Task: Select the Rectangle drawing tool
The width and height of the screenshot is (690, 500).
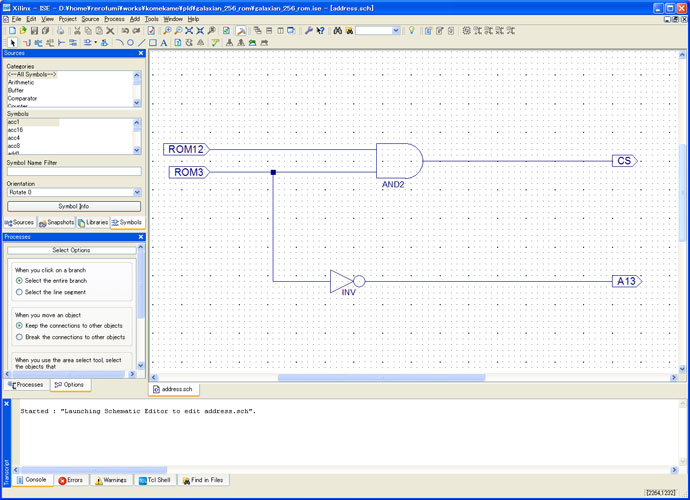Action: [153, 43]
